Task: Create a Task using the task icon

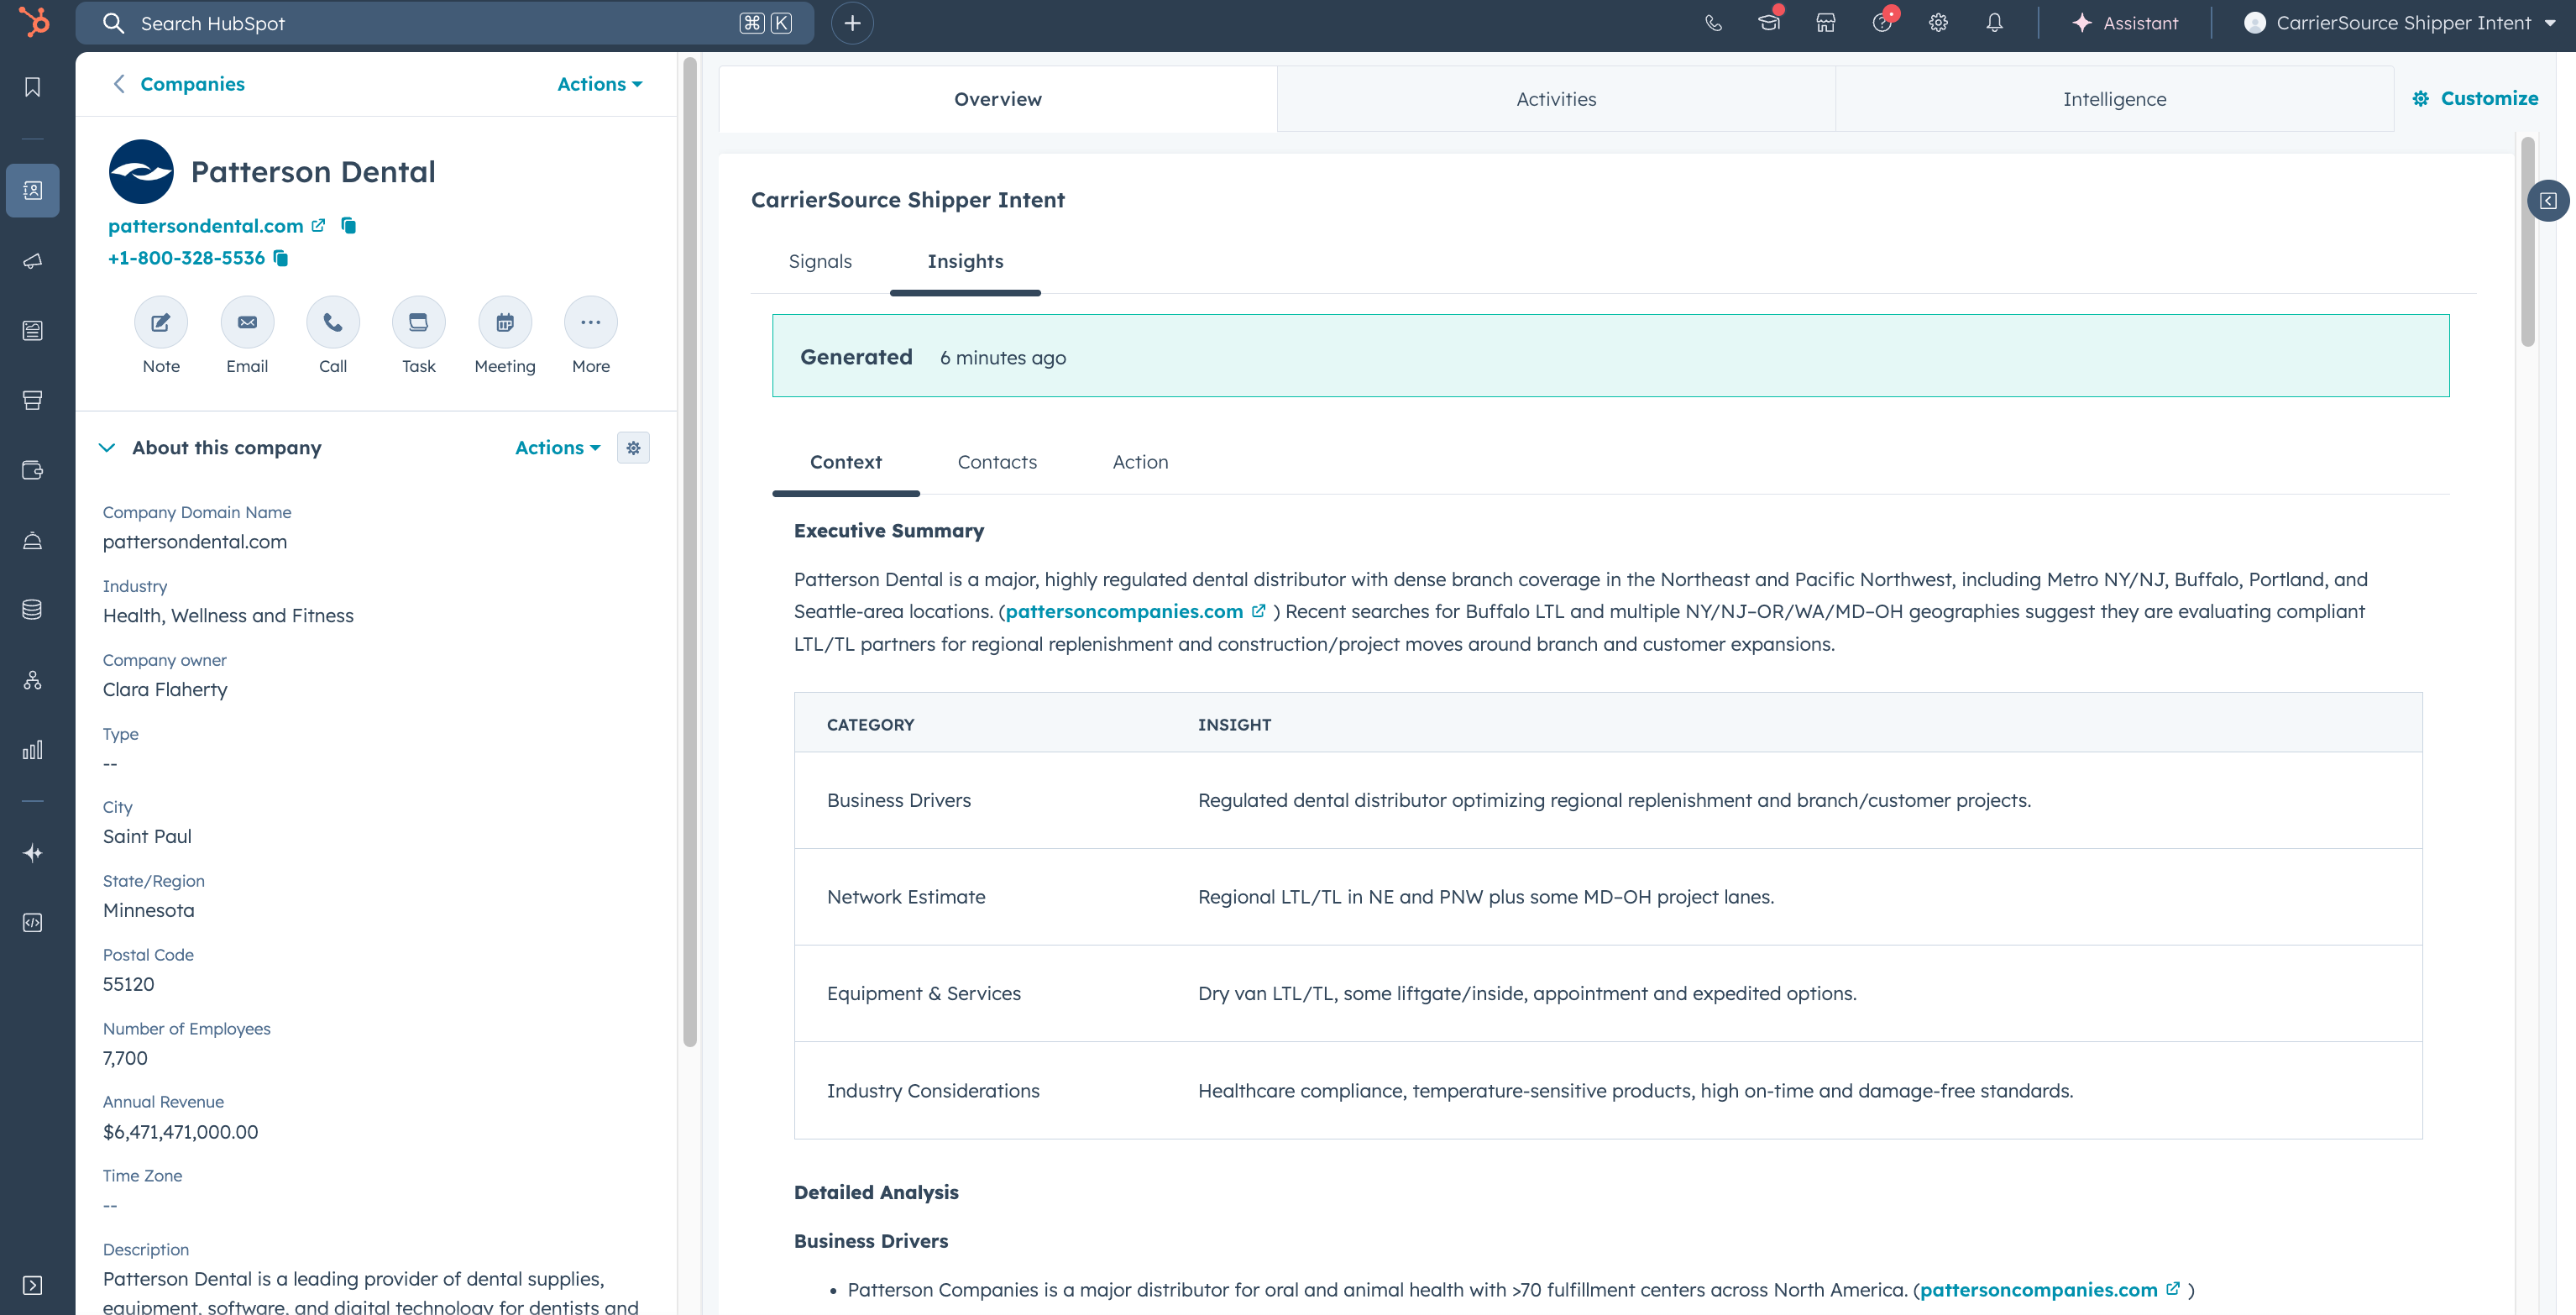Action: coord(419,322)
